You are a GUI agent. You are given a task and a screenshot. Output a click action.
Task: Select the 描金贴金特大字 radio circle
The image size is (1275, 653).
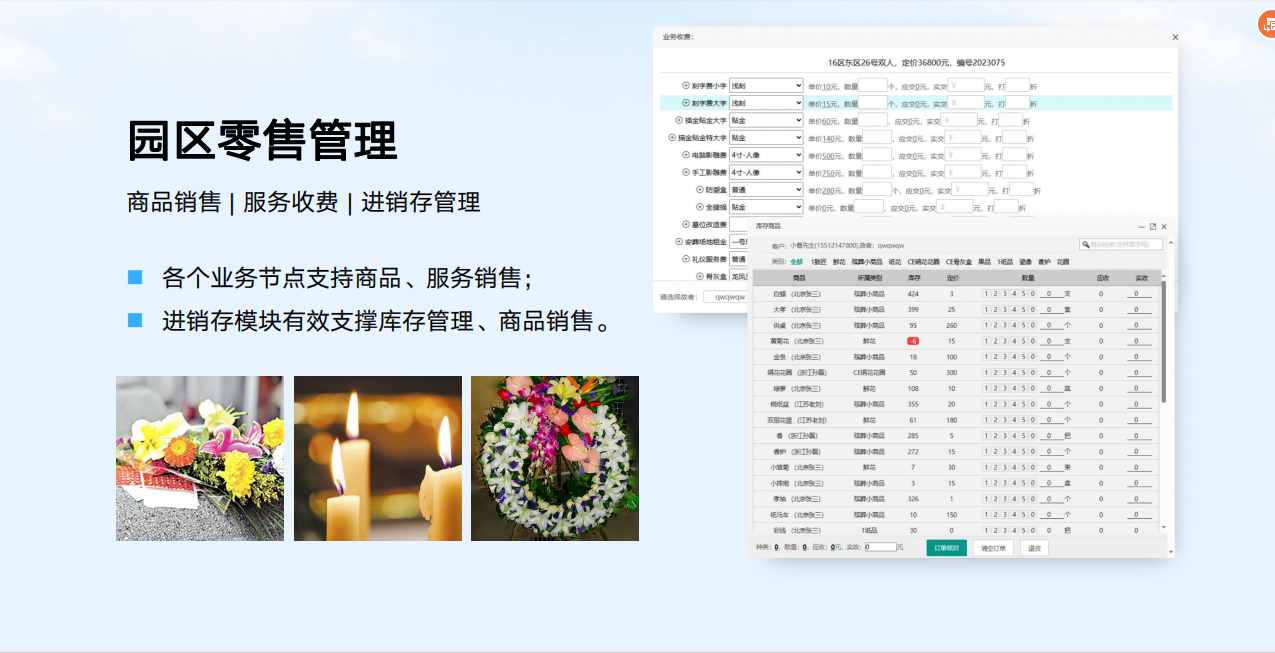point(672,137)
